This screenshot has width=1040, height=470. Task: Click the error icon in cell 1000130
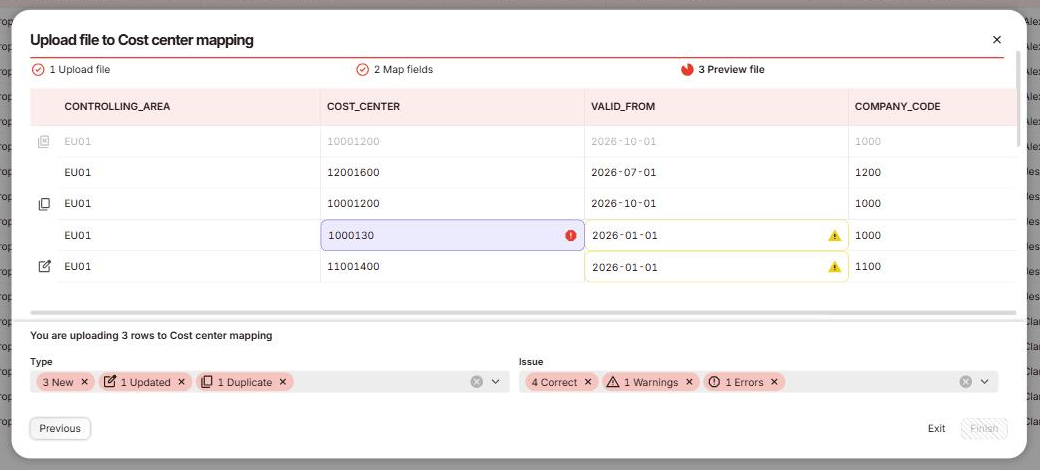pos(570,235)
